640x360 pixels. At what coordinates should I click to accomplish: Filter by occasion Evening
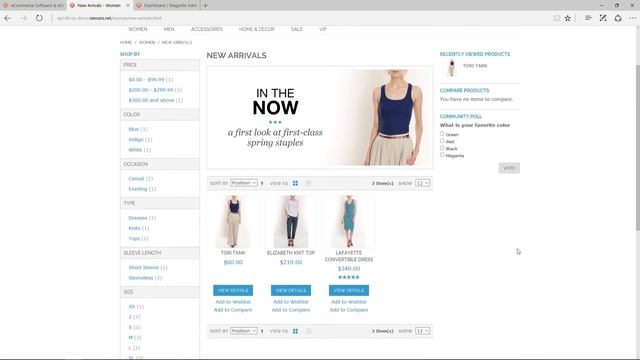[138, 189]
